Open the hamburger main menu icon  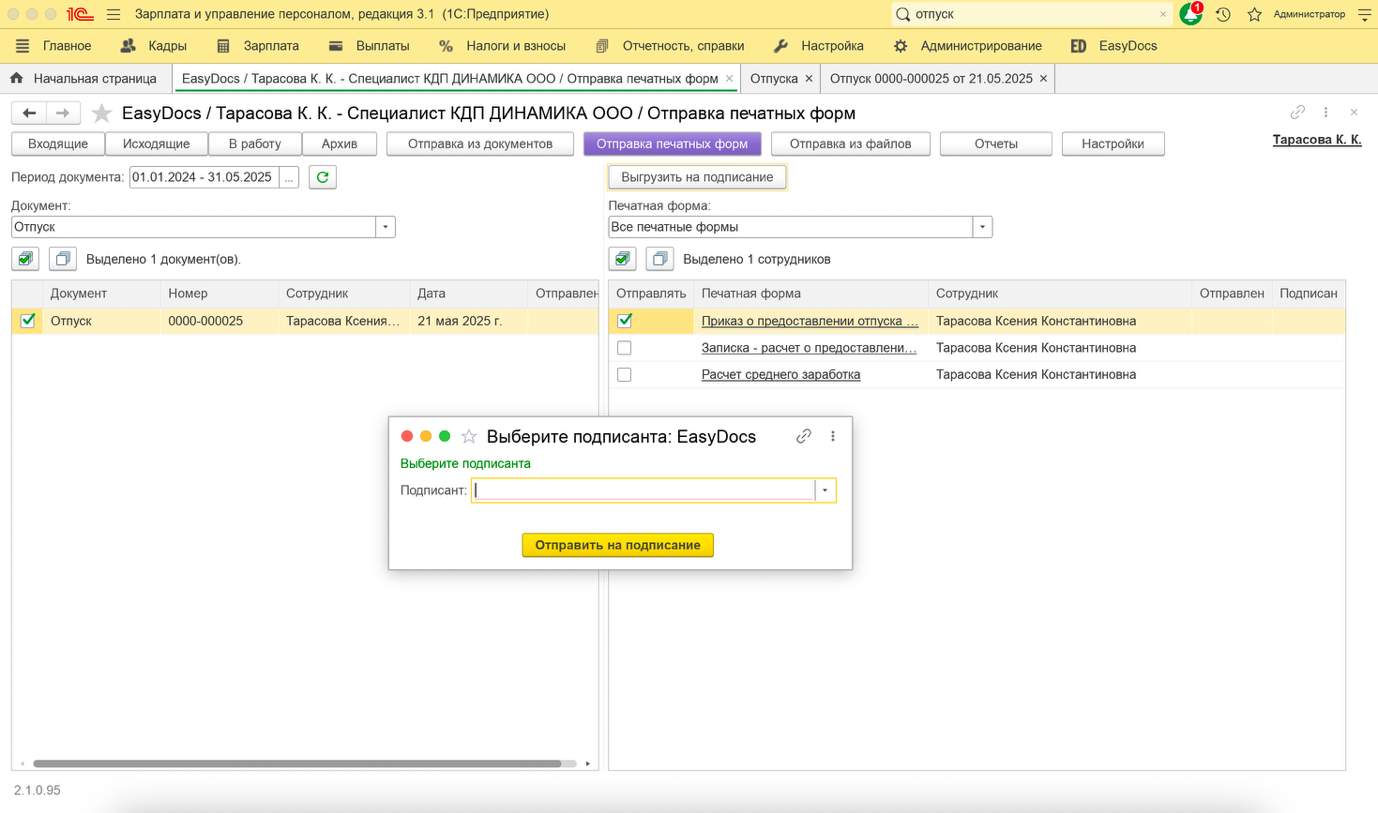pyautogui.click(x=113, y=14)
